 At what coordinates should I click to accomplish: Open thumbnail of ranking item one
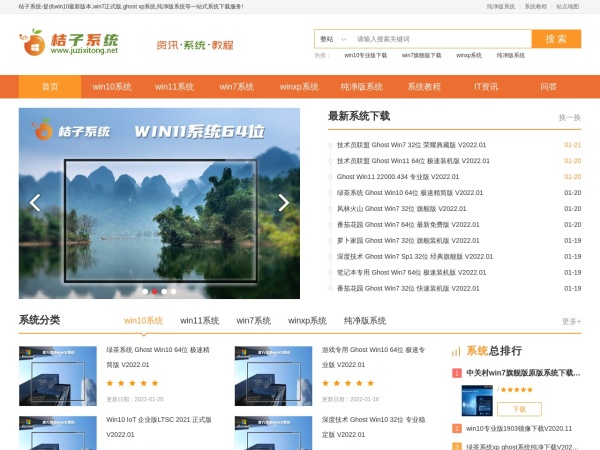tap(477, 401)
